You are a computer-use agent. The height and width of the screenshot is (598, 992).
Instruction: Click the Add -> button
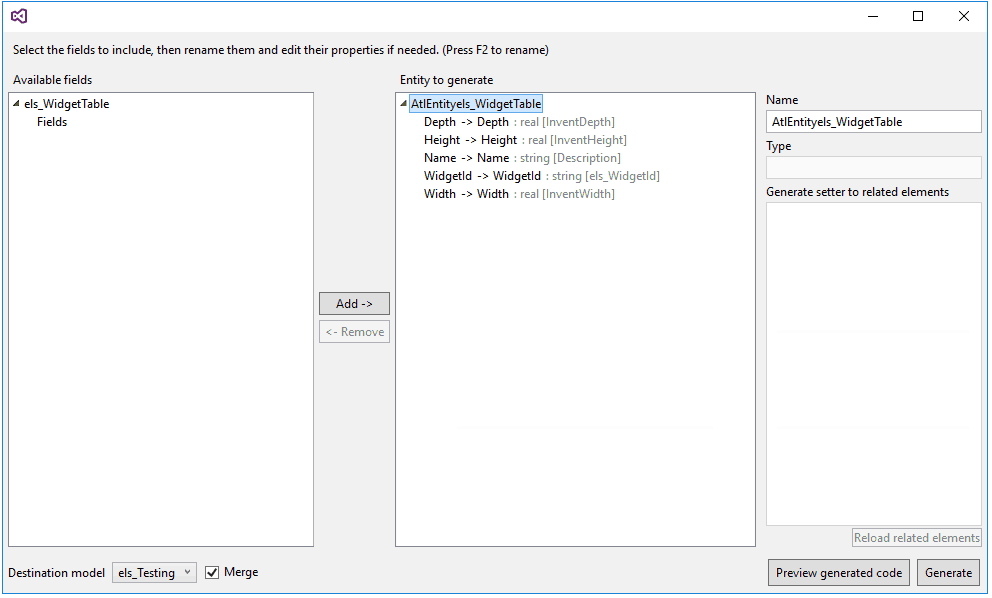click(x=354, y=304)
